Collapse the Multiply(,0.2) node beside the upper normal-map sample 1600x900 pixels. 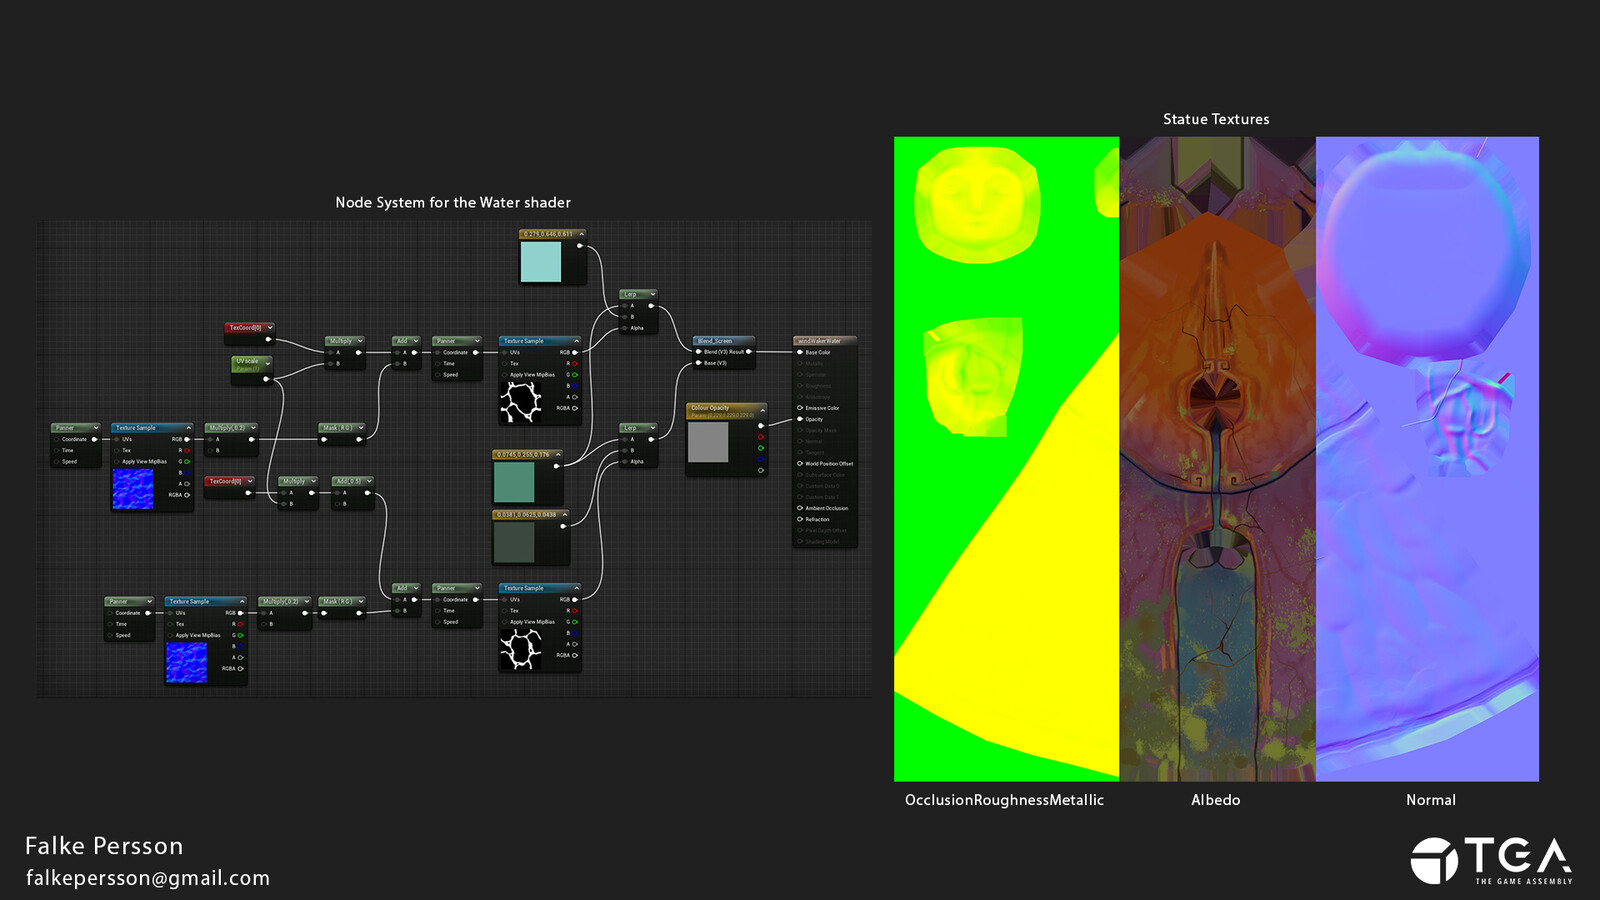click(253, 428)
